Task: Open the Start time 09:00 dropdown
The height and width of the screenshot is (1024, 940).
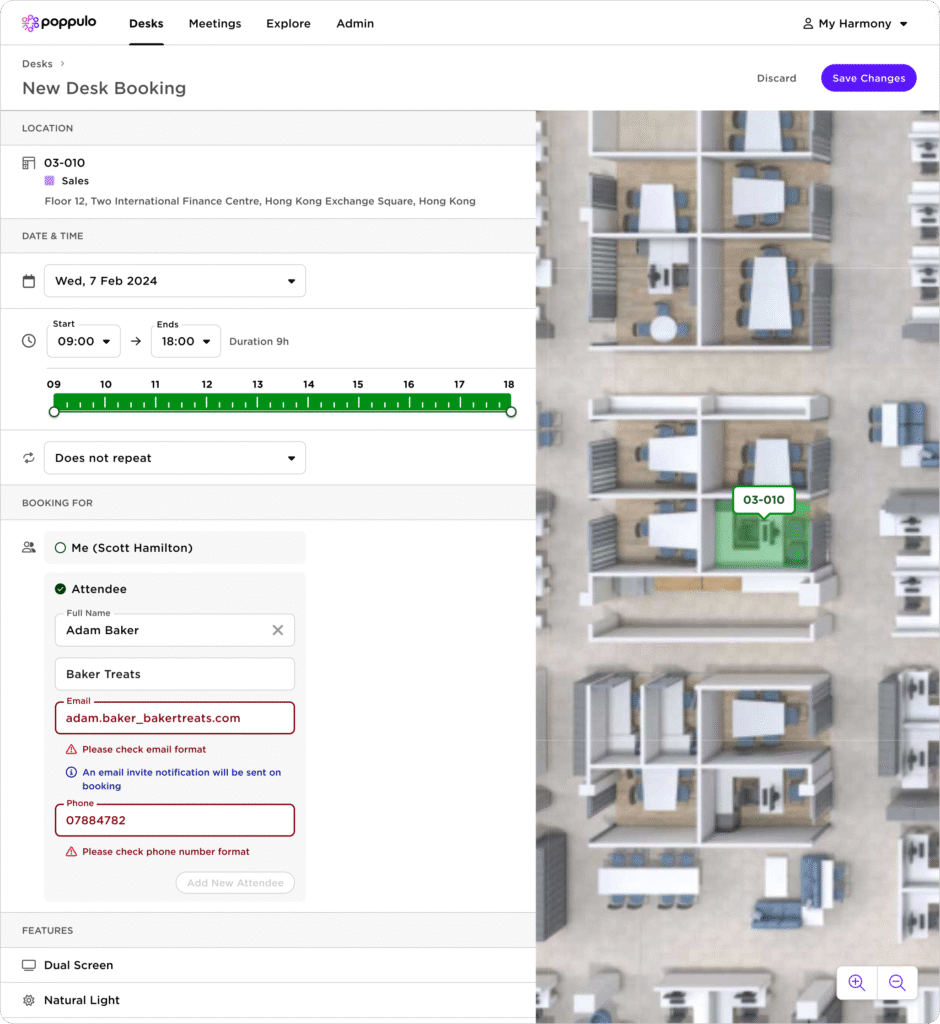Action: click(x=83, y=341)
